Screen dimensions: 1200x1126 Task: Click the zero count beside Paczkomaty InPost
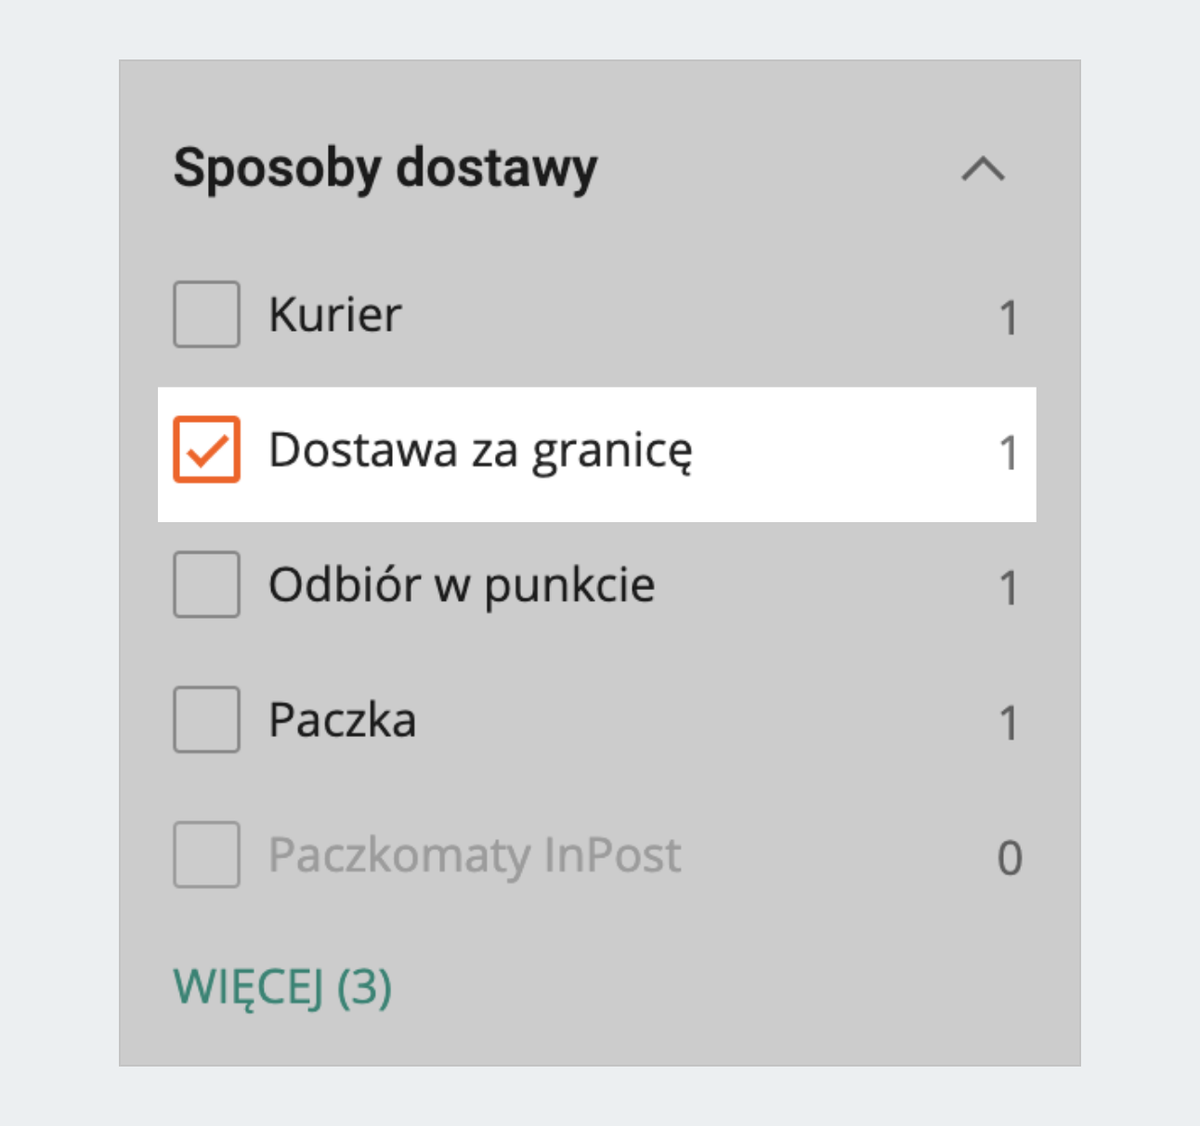pyautogui.click(x=1009, y=858)
